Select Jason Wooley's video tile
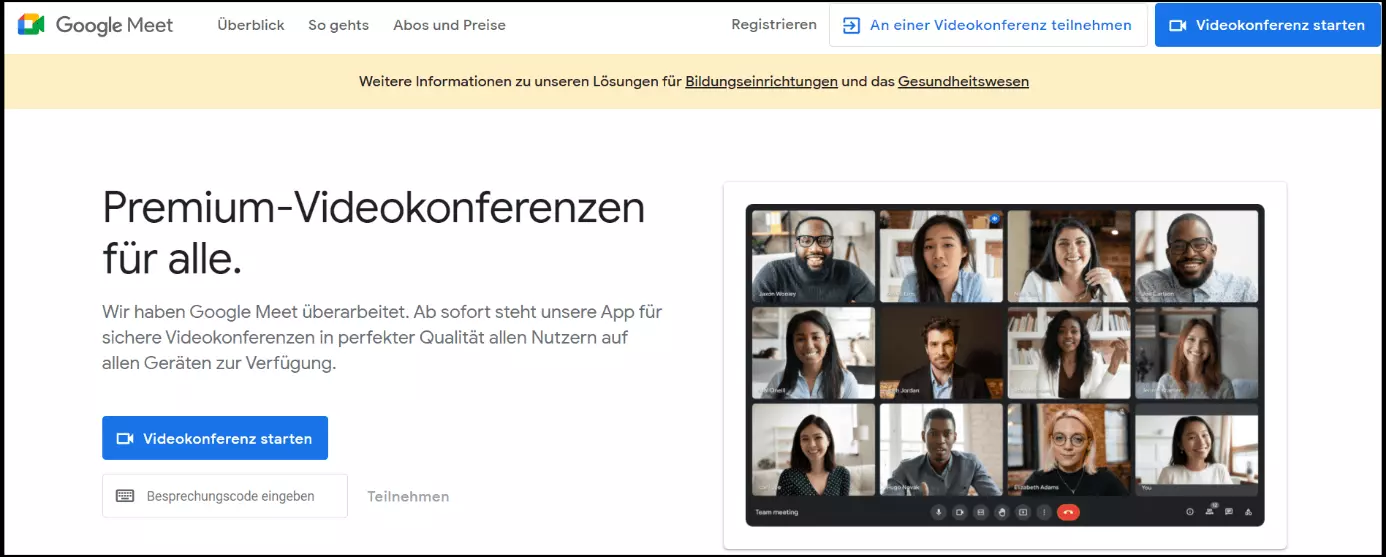Screen dimensions: 1386x557 (813, 256)
